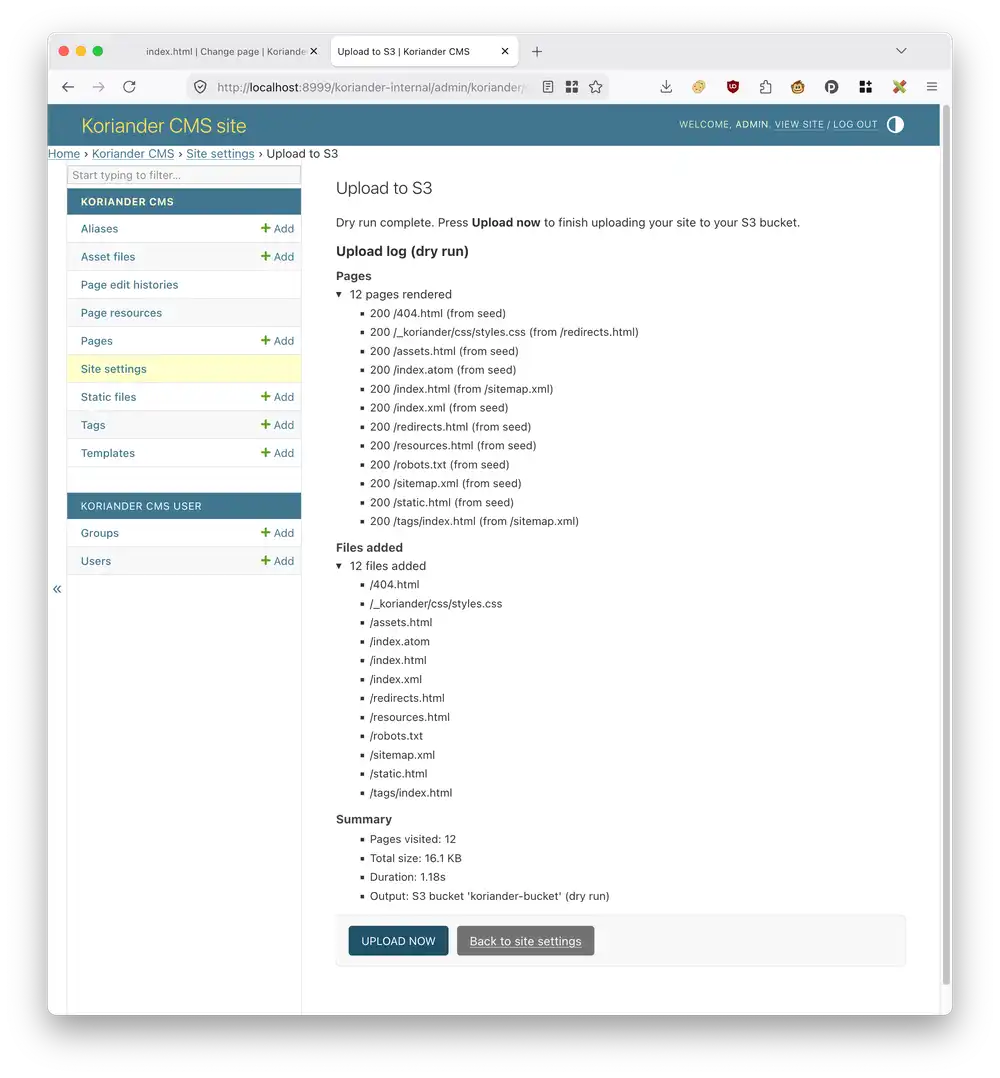
Task: Collapse the '12 pages rendered' disclosure triangle
Action: 339,294
